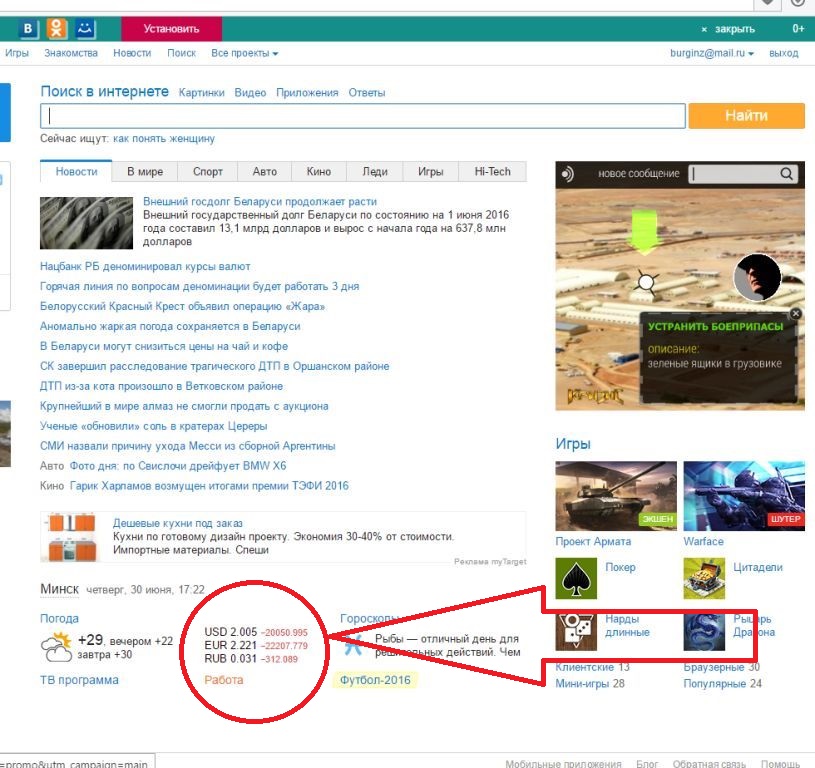Screen dimensions: 815x768
Task: Click the sound icon in game ad
Action: click(567, 174)
